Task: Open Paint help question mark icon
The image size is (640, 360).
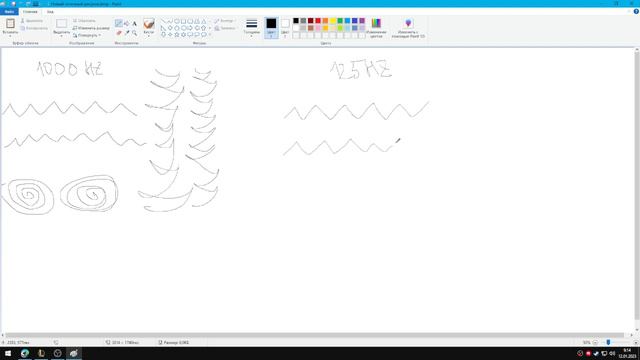Action: click(x=636, y=12)
